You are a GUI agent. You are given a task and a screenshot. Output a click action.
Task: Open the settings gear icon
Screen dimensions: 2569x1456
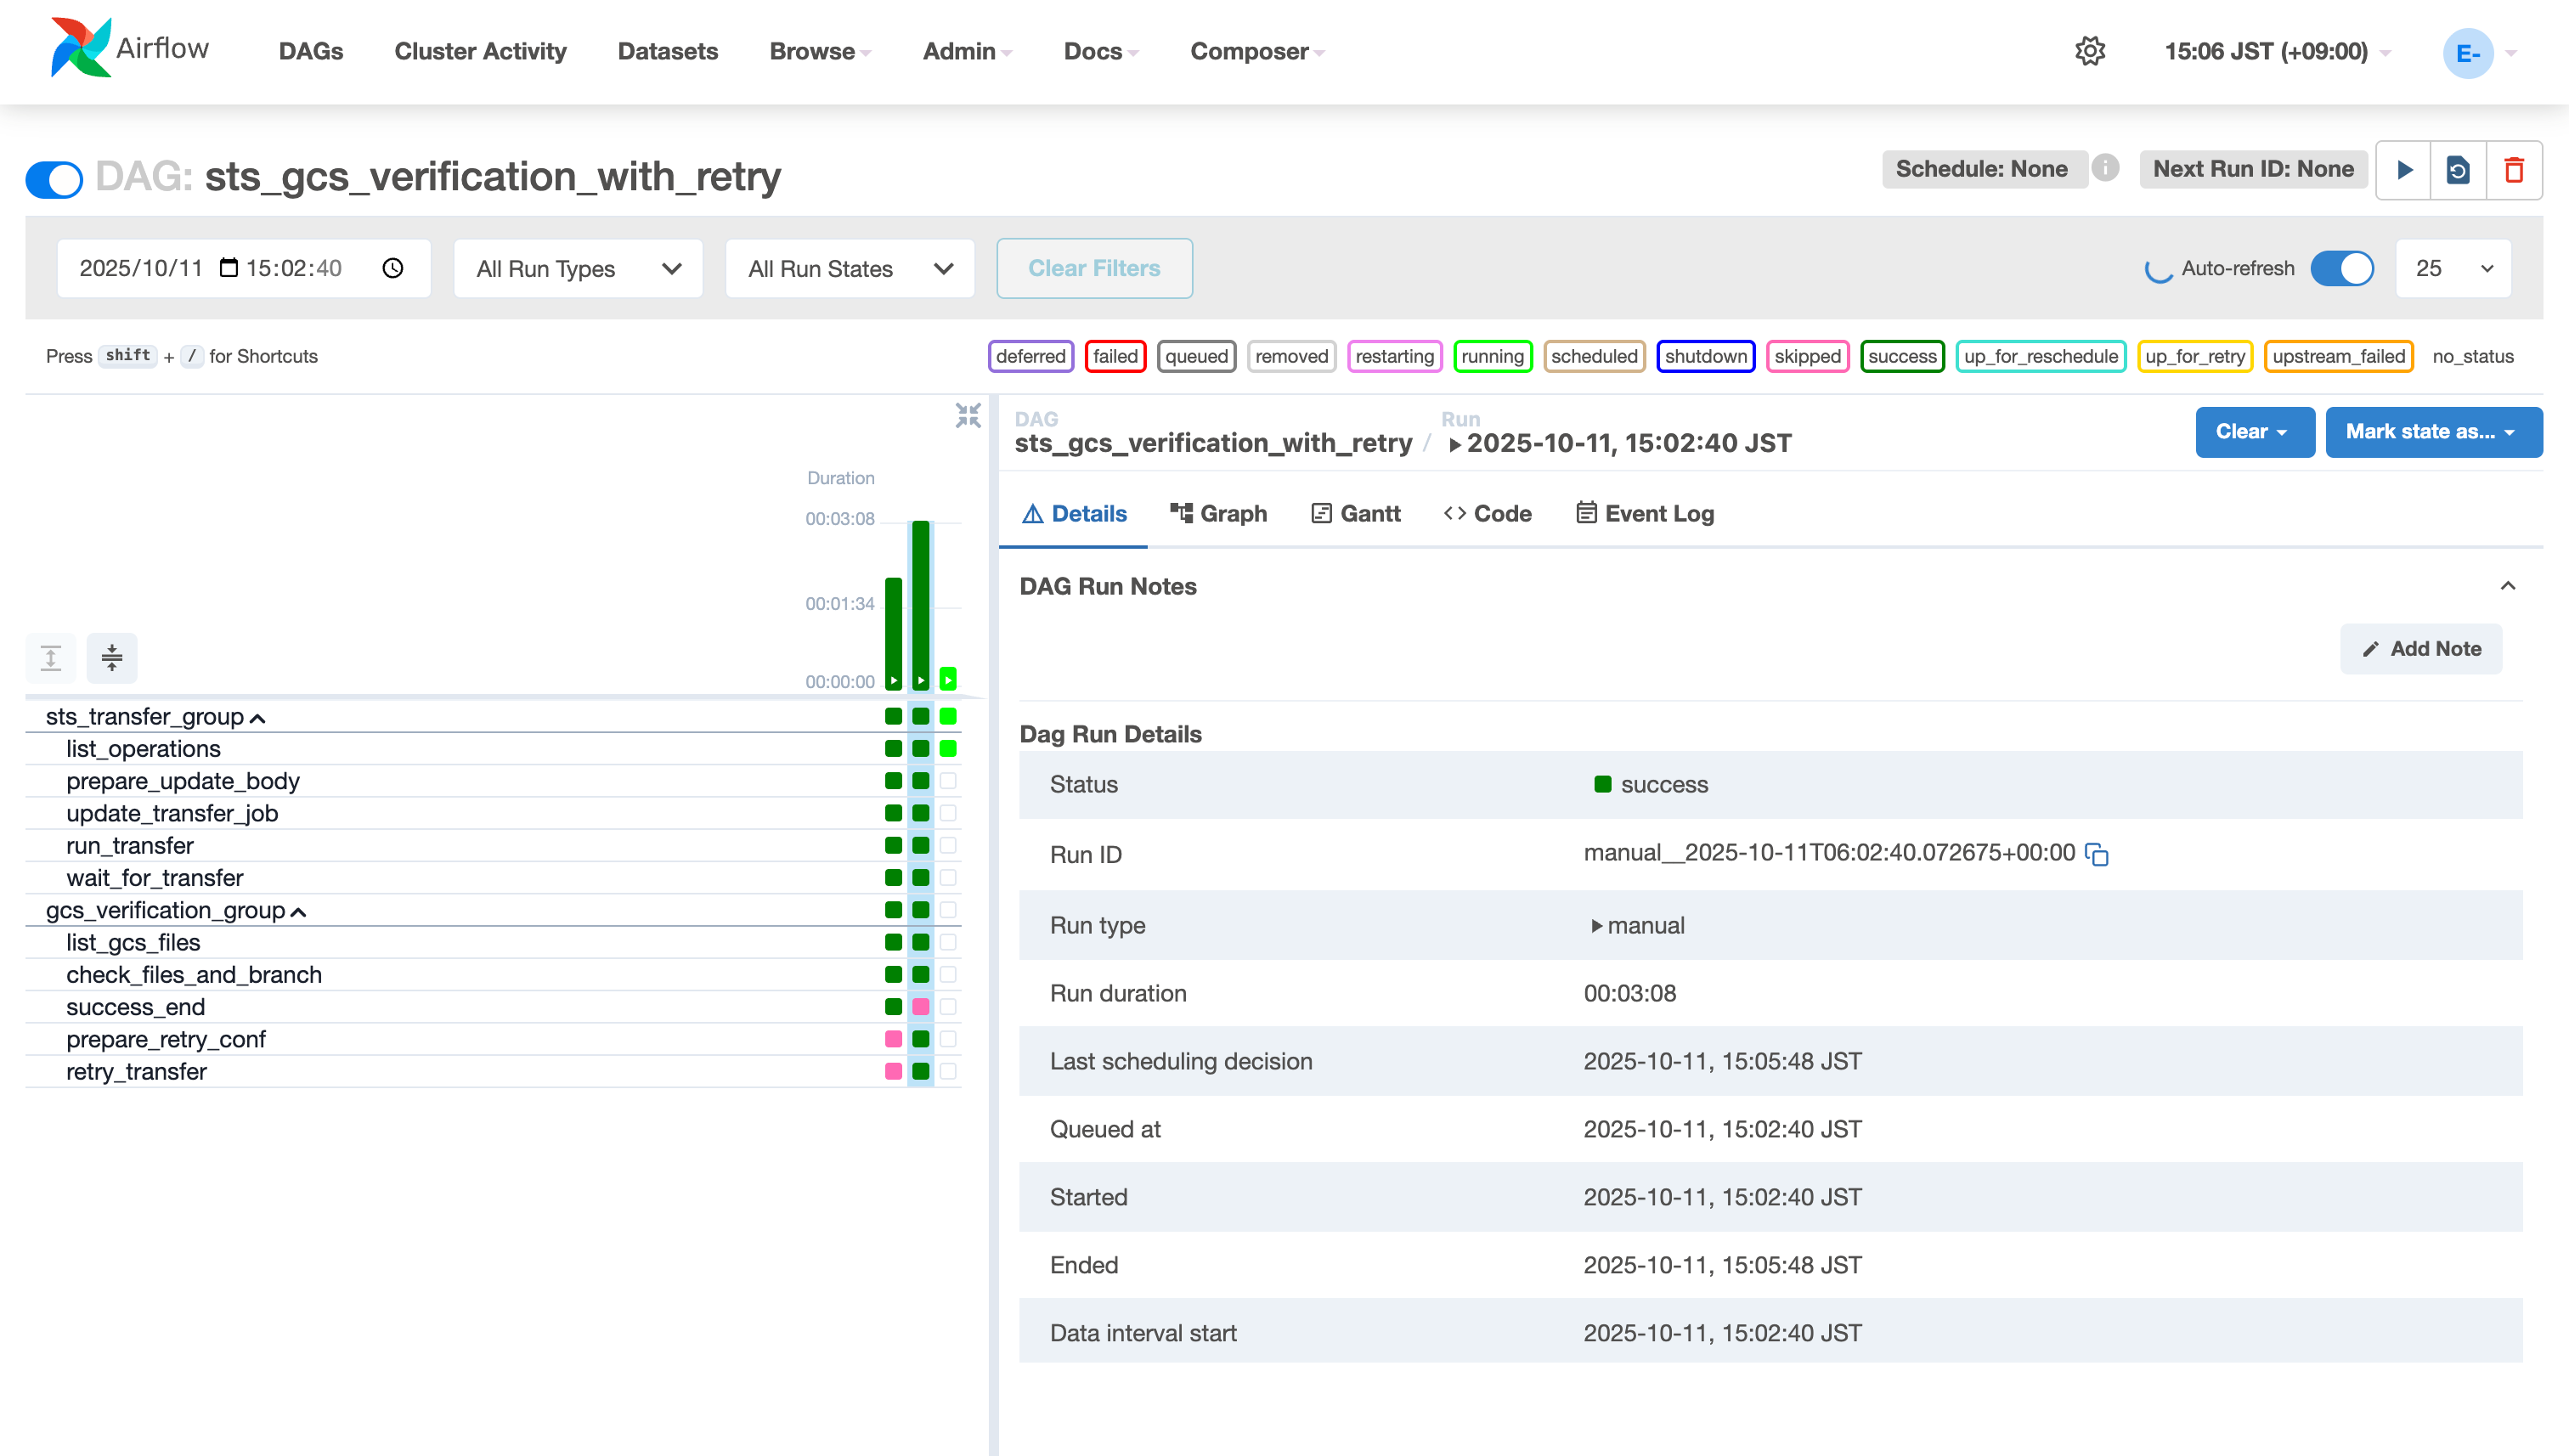click(x=2089, y=51)
